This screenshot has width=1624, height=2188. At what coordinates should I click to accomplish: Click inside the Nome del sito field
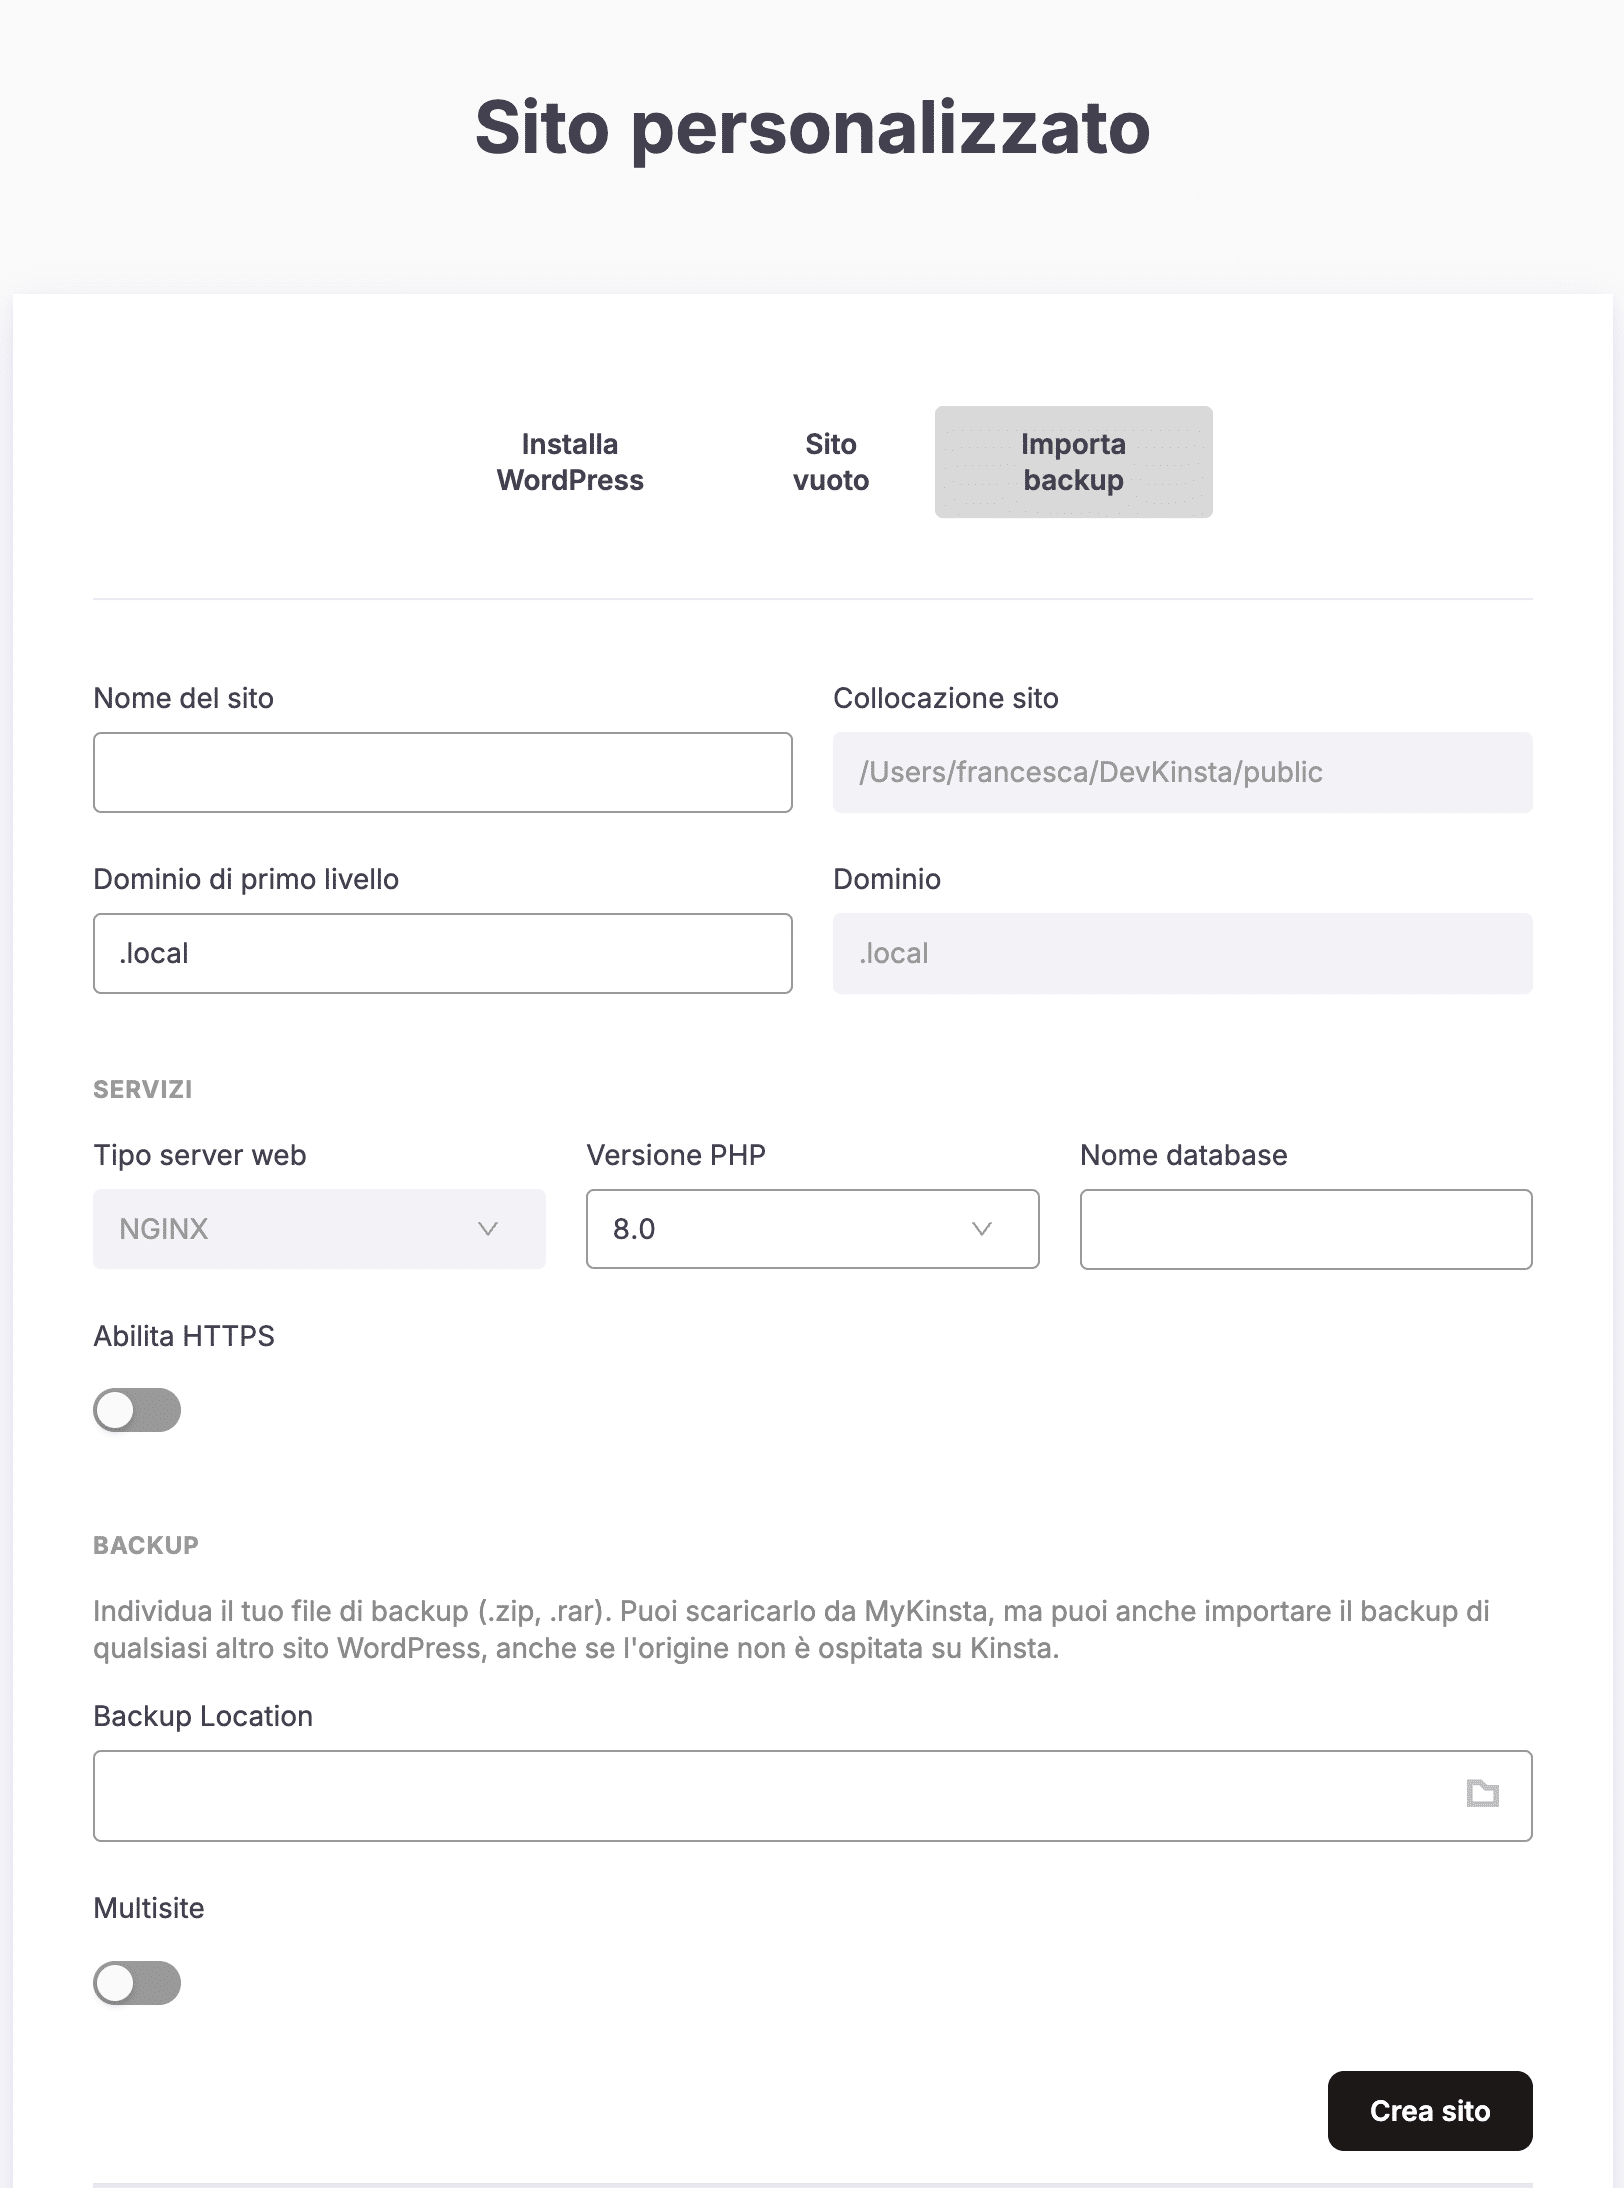point(443,772)
